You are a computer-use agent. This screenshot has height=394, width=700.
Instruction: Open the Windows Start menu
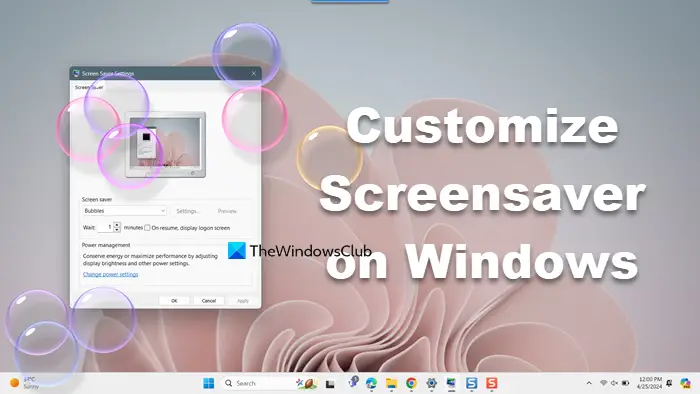(208, 383)
